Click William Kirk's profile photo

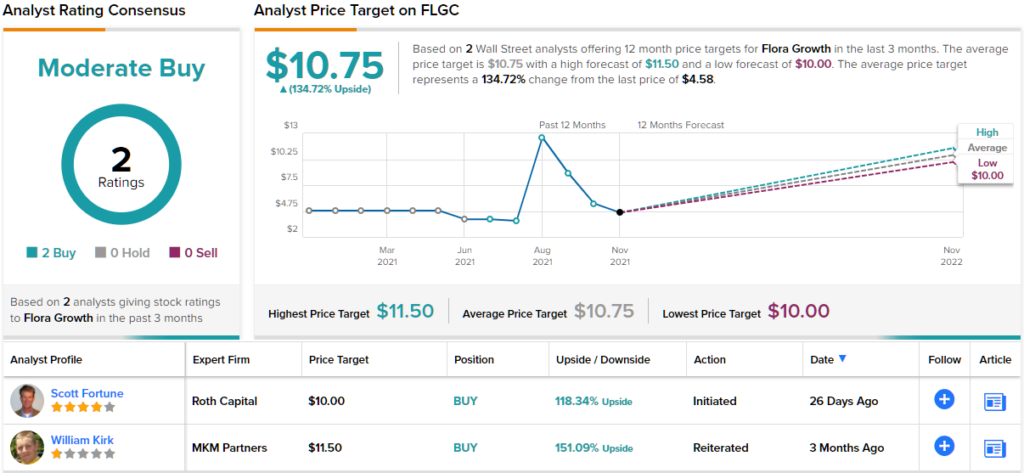27,447
